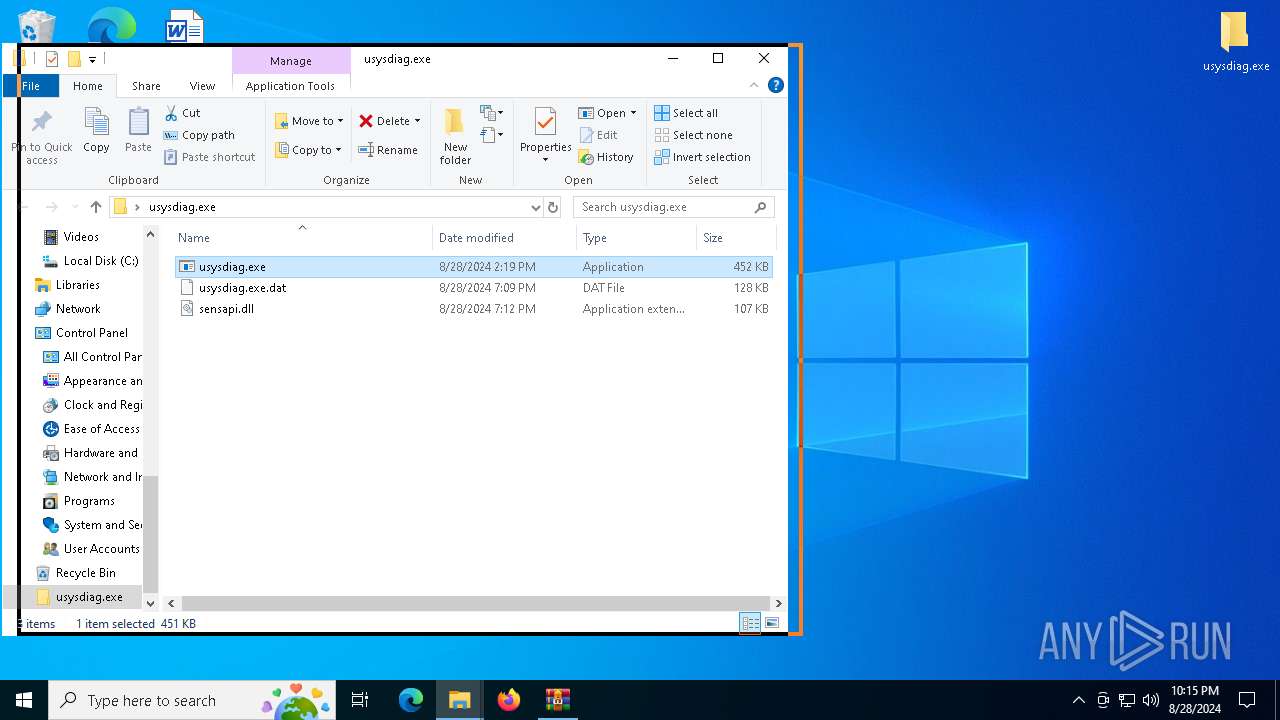Click the Paste ribbon button
This screenshot has width=1280, height=720.
pos(138,132)
